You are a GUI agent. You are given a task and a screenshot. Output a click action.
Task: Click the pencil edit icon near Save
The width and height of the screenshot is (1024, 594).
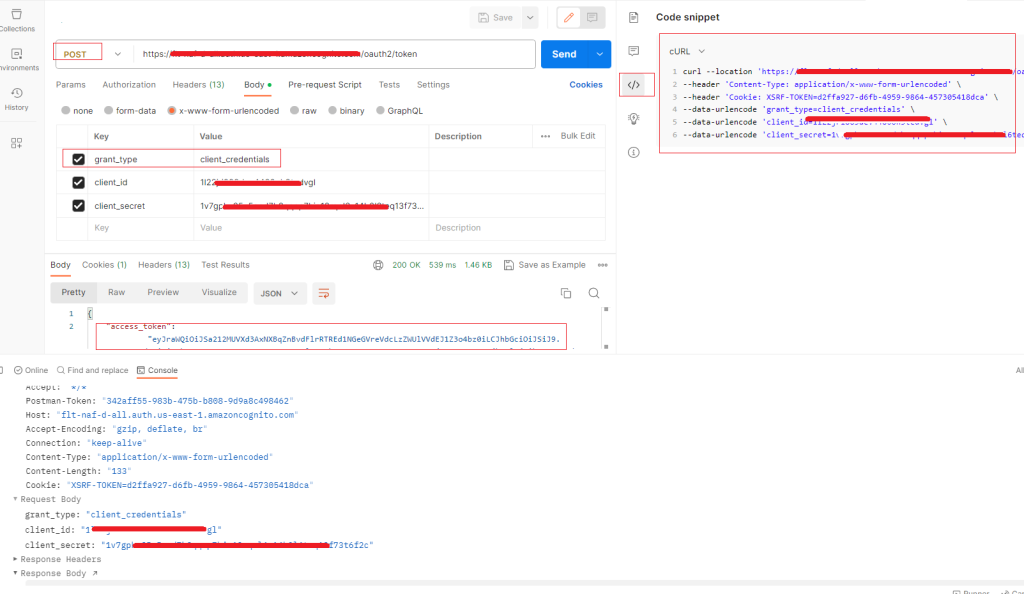coord(568,17)
